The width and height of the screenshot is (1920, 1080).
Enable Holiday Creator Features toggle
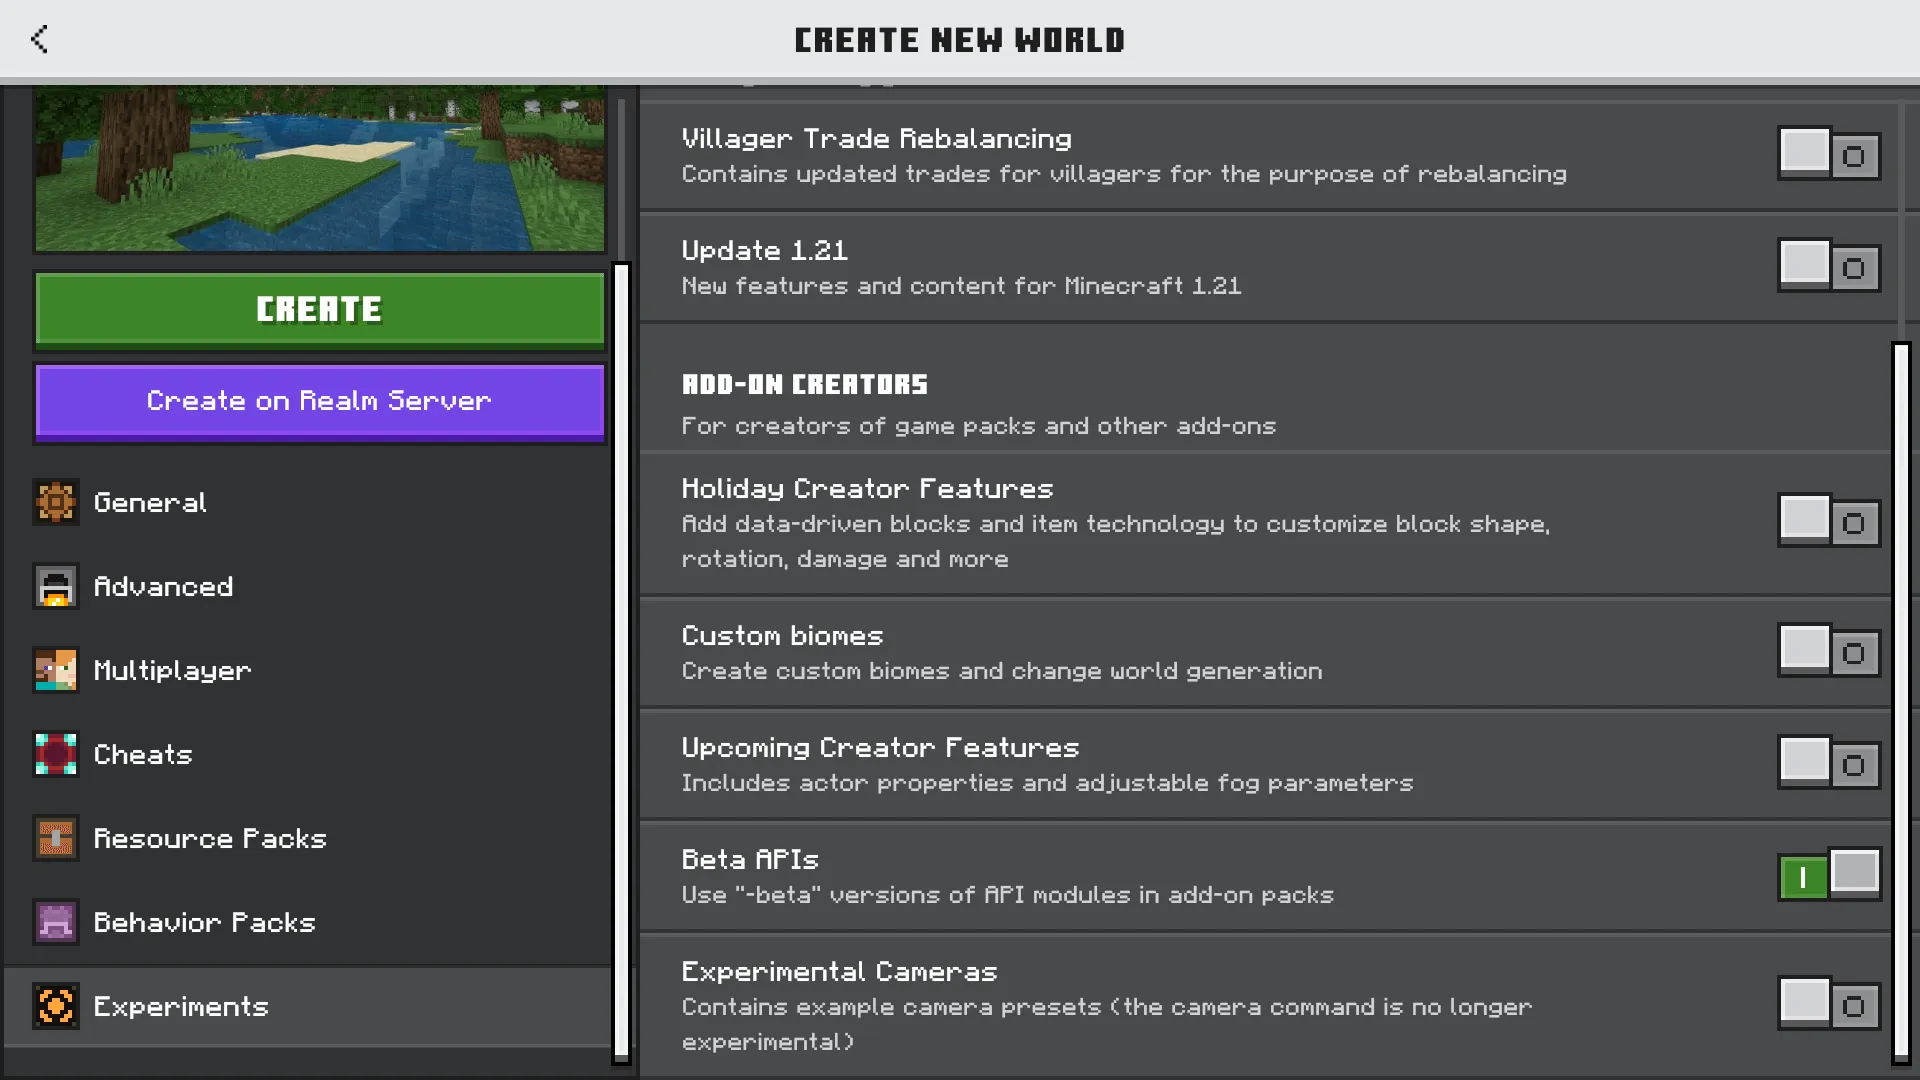pos(1829,521)
